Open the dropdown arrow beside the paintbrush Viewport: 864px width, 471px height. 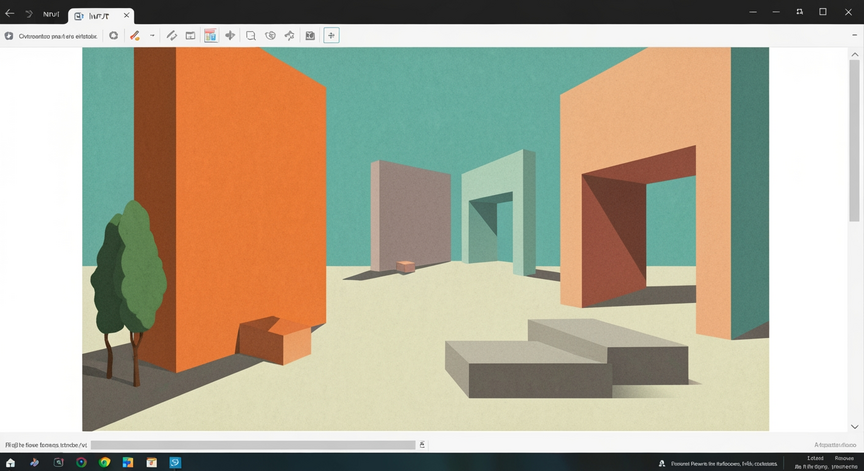[x=152, y=35]
